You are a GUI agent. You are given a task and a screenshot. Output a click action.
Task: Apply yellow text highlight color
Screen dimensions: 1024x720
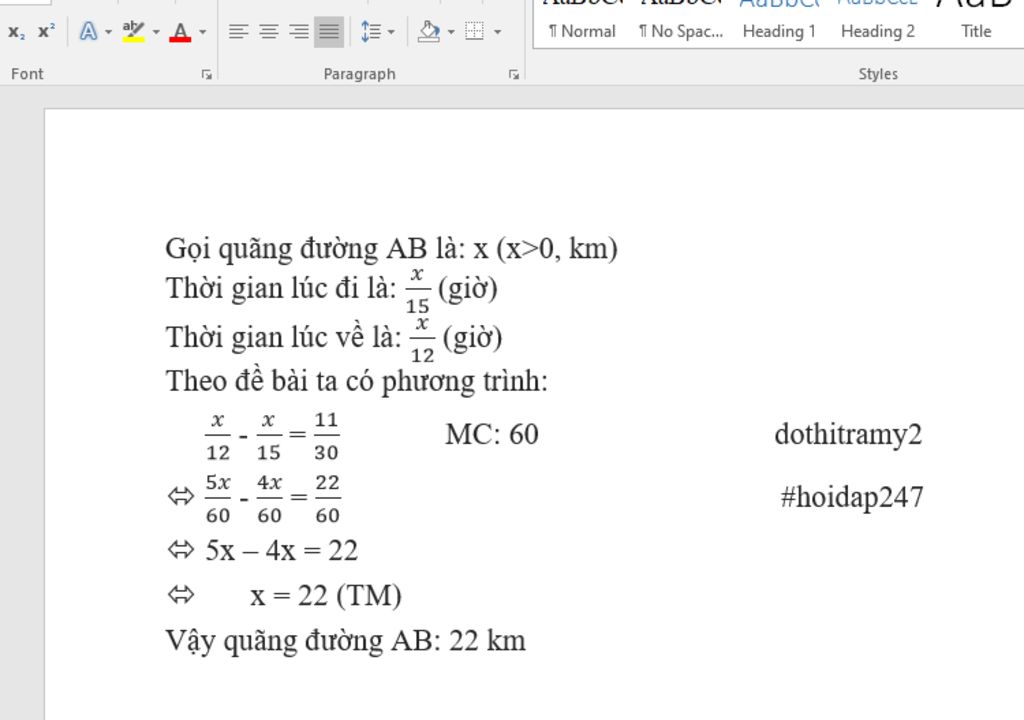pos(134,31)
